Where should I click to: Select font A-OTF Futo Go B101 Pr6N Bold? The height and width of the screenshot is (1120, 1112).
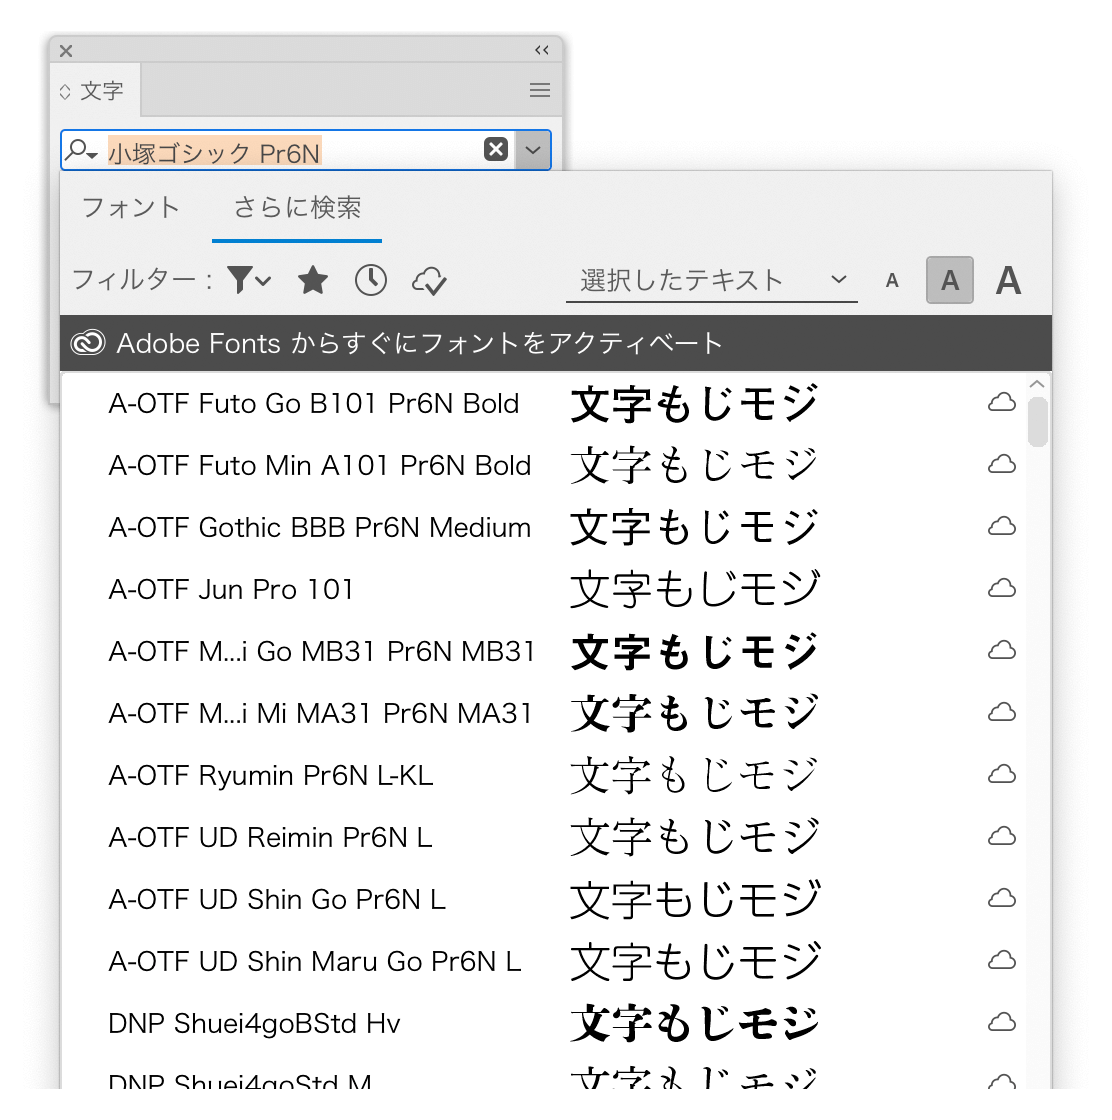[x=314, y=404]
